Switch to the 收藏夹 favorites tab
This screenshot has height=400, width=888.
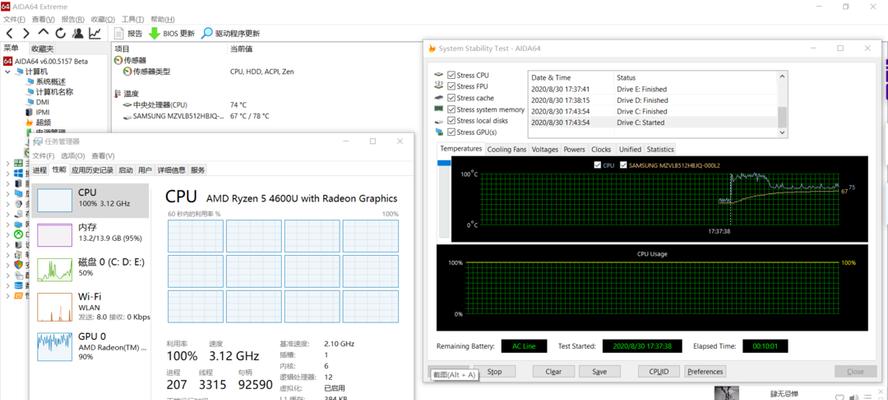[x=42, y=49]
